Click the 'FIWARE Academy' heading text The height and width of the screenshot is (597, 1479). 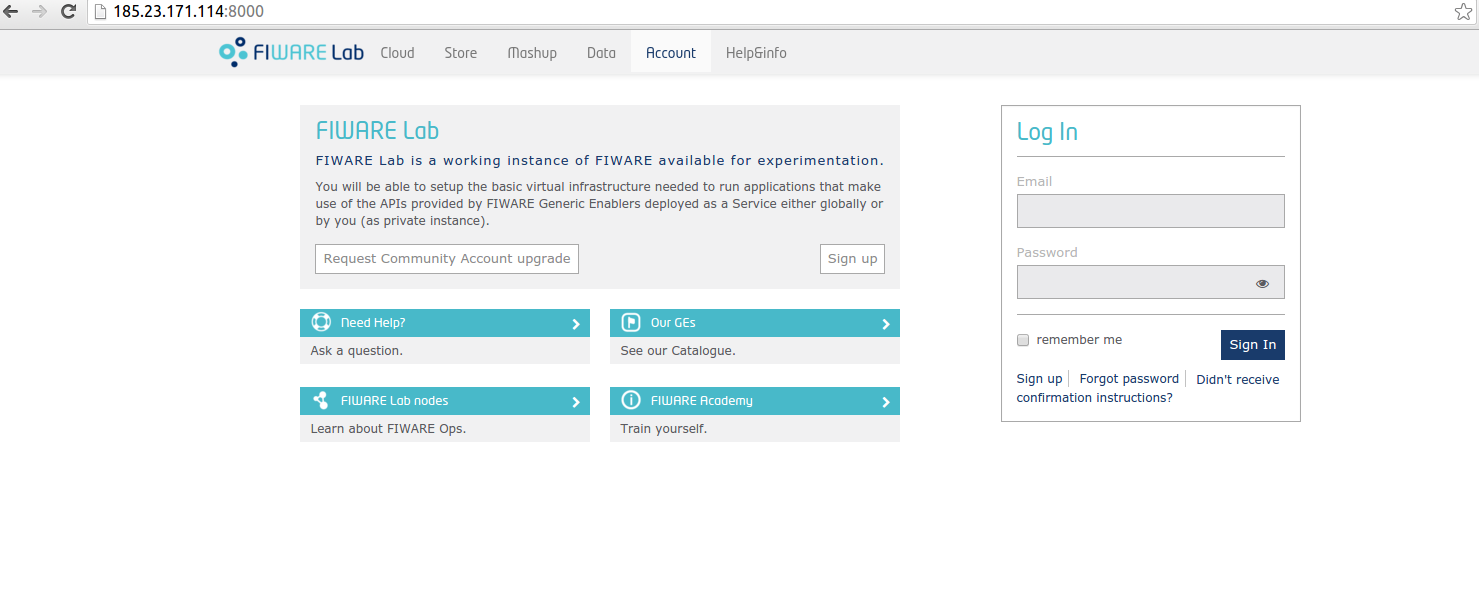click(702, 401)
